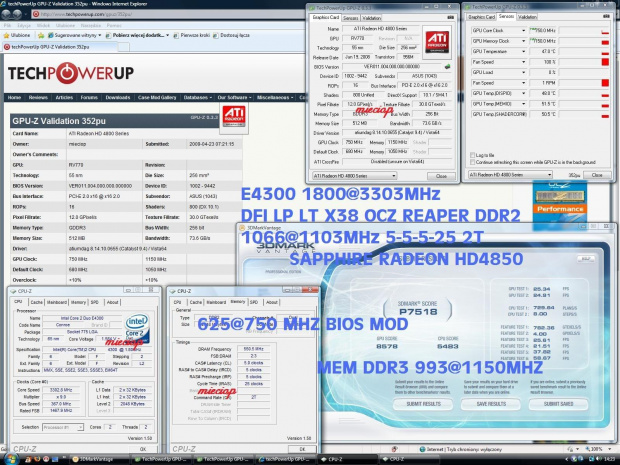Click the ATI Radeon badge on validation page

[x=234, y=117]
